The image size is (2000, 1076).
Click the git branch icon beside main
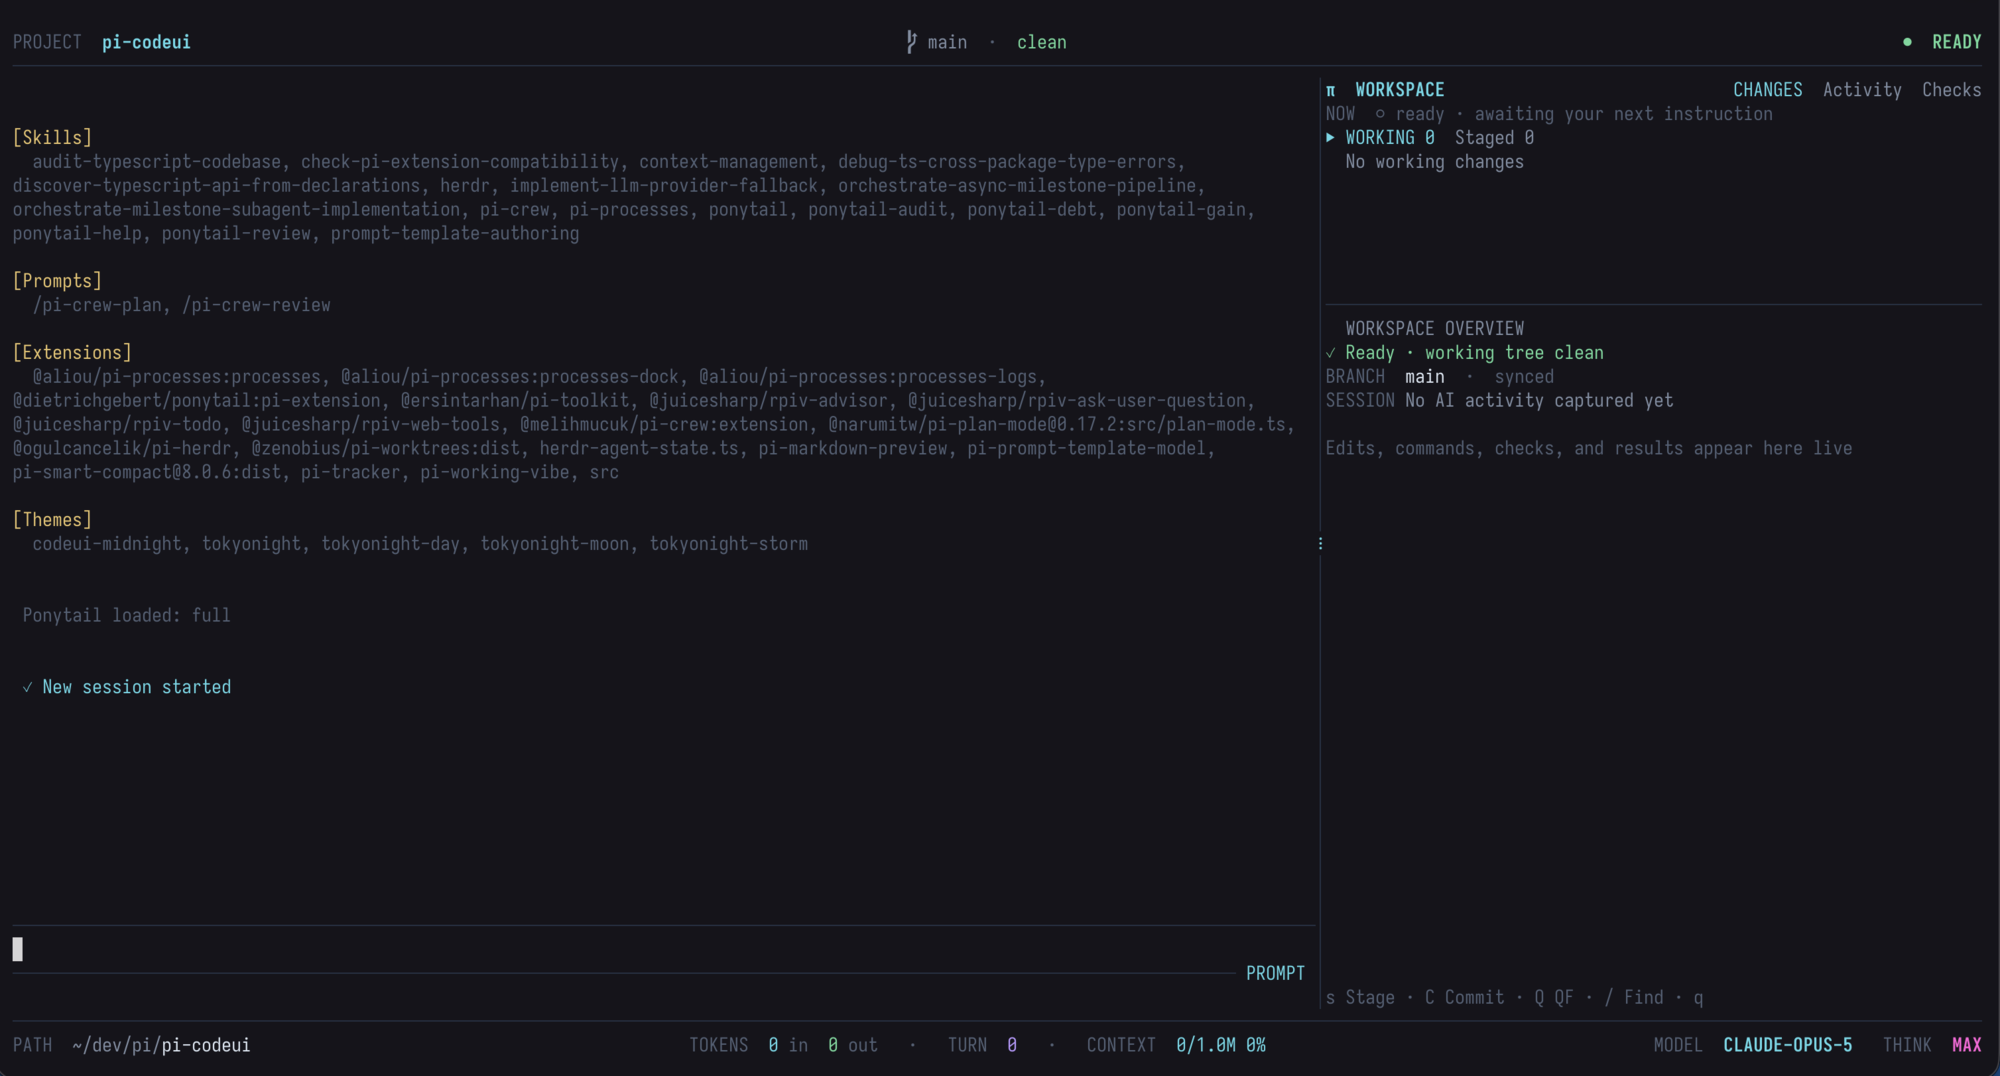point(911,42)
